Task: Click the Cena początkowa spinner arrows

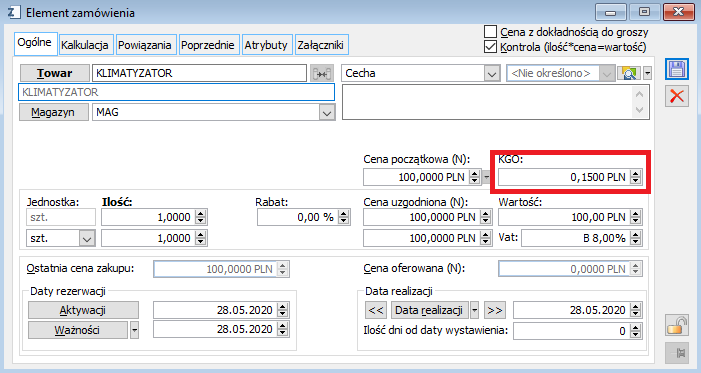Action: tap(475, 177)
